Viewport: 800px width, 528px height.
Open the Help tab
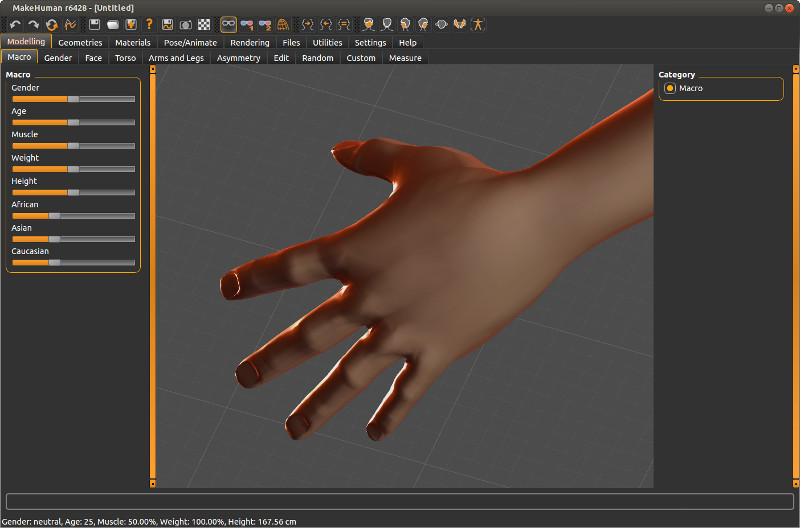408,43
